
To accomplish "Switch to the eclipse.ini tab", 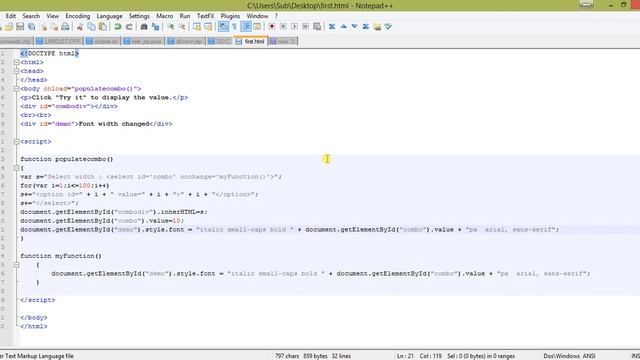I will click(x=102, y=41).
